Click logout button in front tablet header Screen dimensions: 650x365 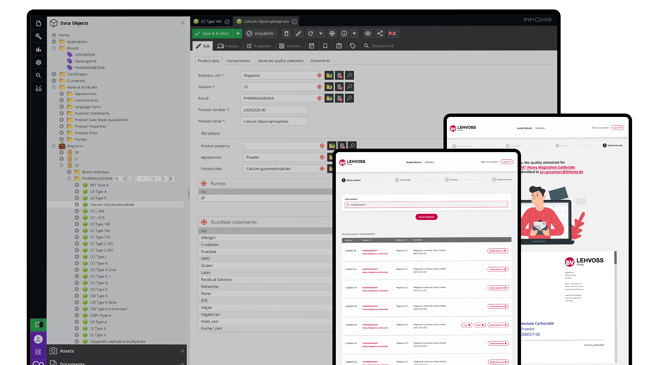(507, 162)
